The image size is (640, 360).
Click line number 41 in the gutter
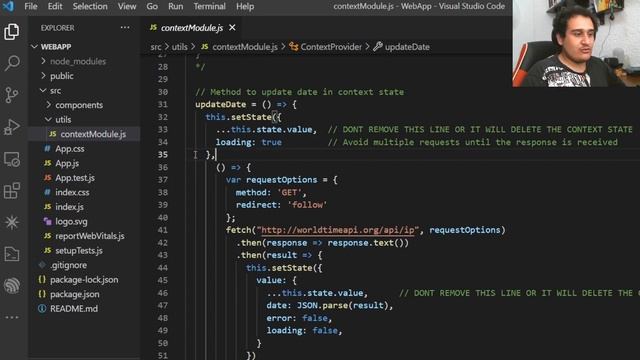click(x=162, y=230)
